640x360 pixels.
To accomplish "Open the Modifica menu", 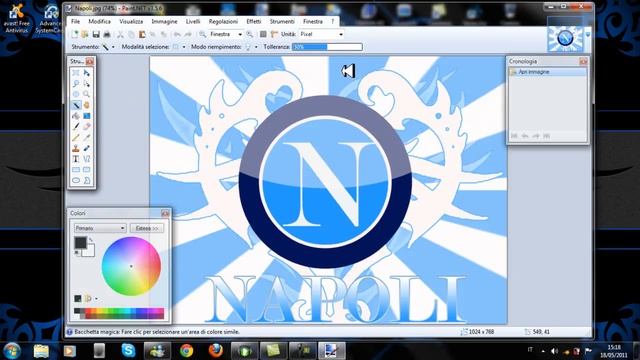I will [100, 21].
